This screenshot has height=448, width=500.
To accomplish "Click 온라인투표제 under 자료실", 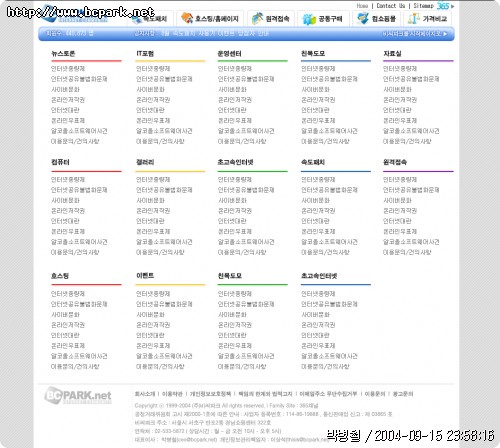I will click(400, 120).
